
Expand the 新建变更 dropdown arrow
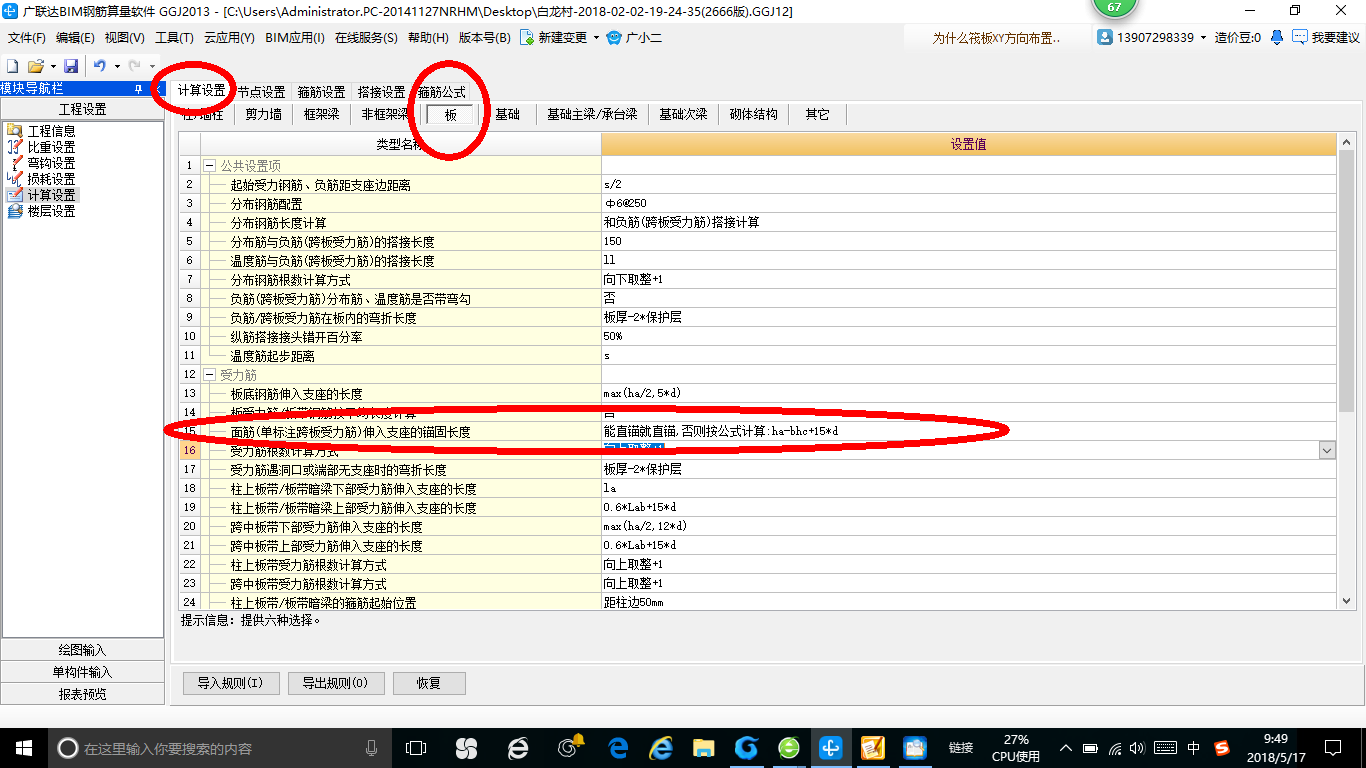[596, 38]
